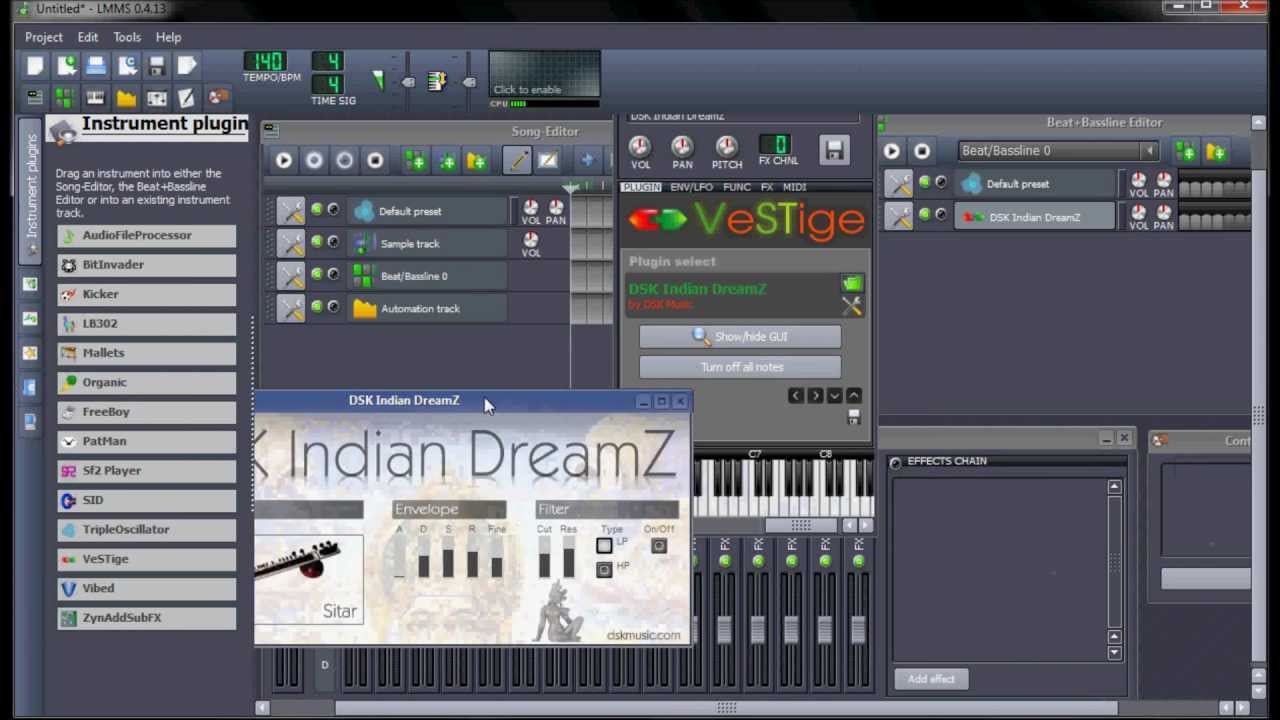Open the Tools menu
Image resolution: width=1280 pixels, height=720 pixels.
click(127, 37)
